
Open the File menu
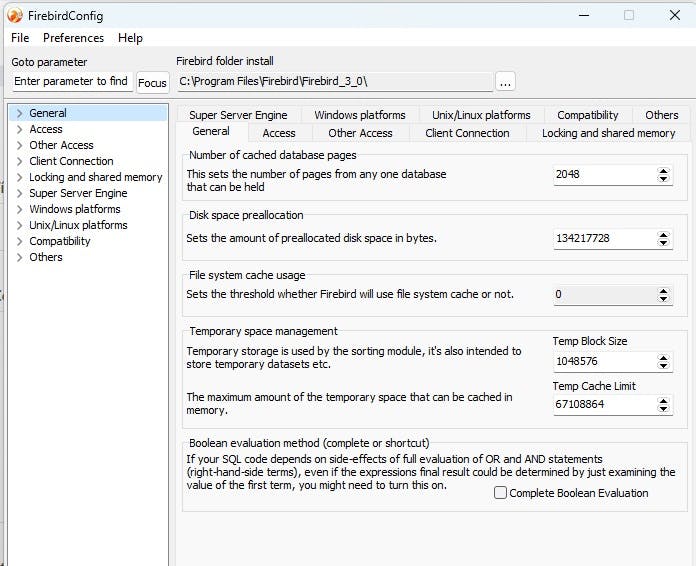coord(20,38)
